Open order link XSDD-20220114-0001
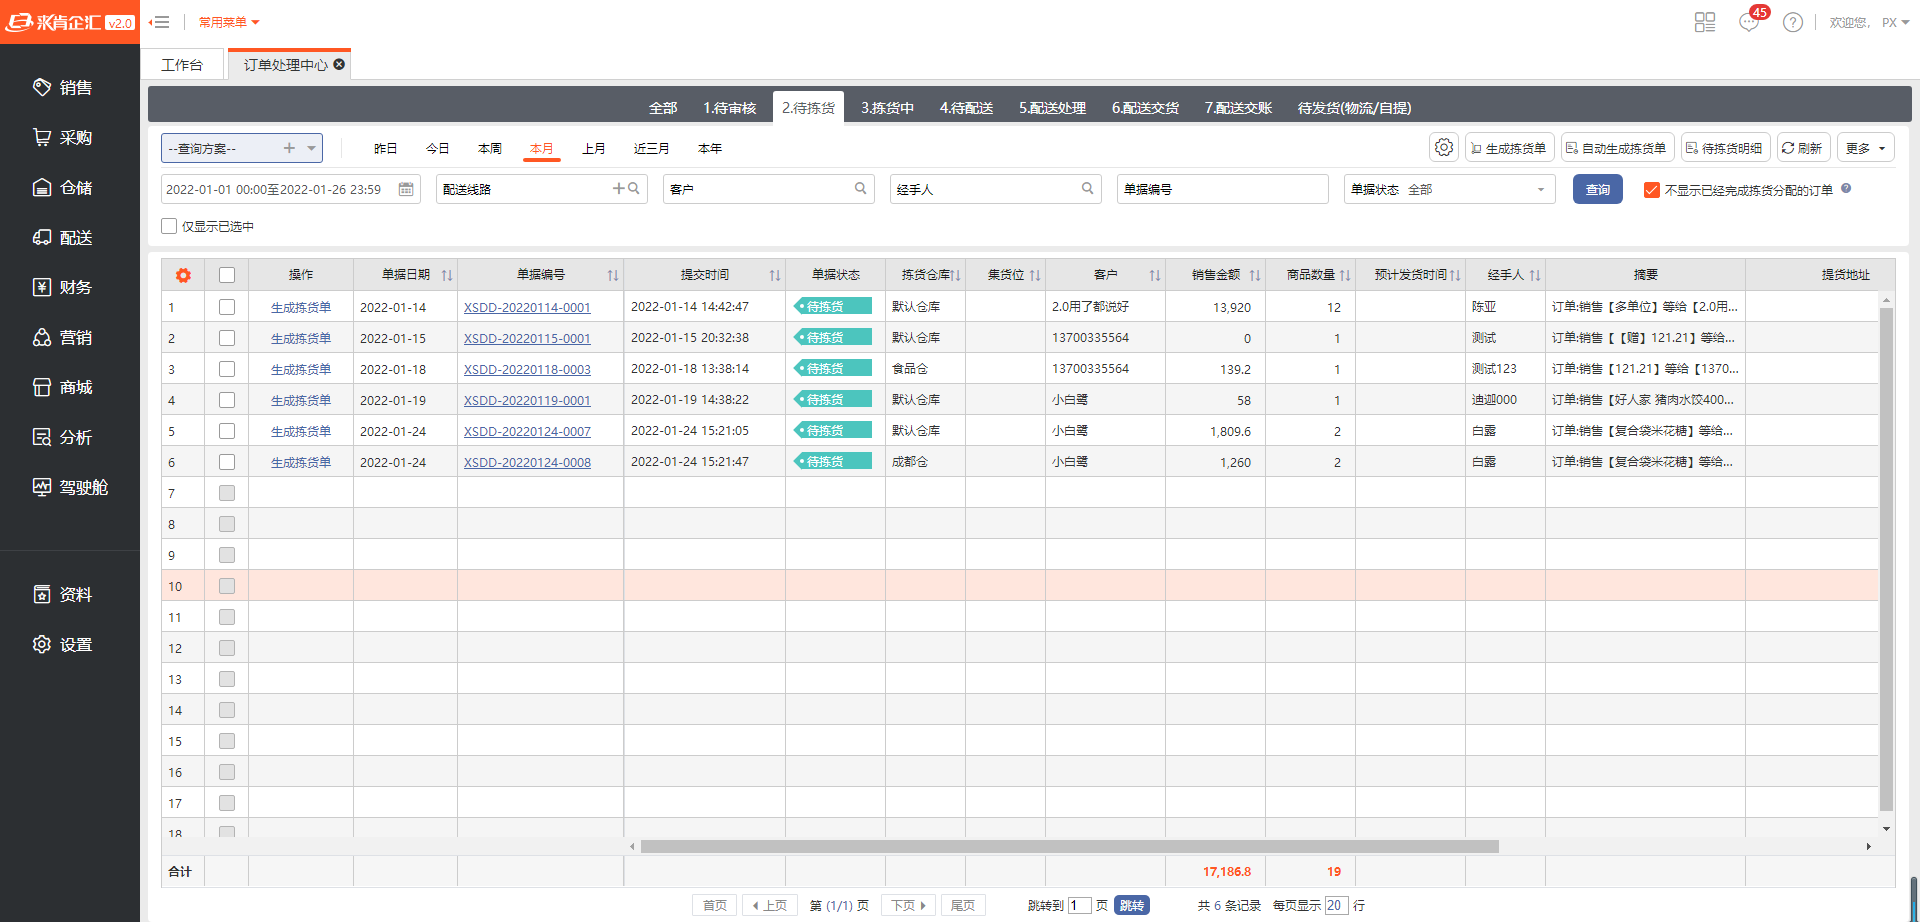 pyautogui.click(x=527, y=308)
